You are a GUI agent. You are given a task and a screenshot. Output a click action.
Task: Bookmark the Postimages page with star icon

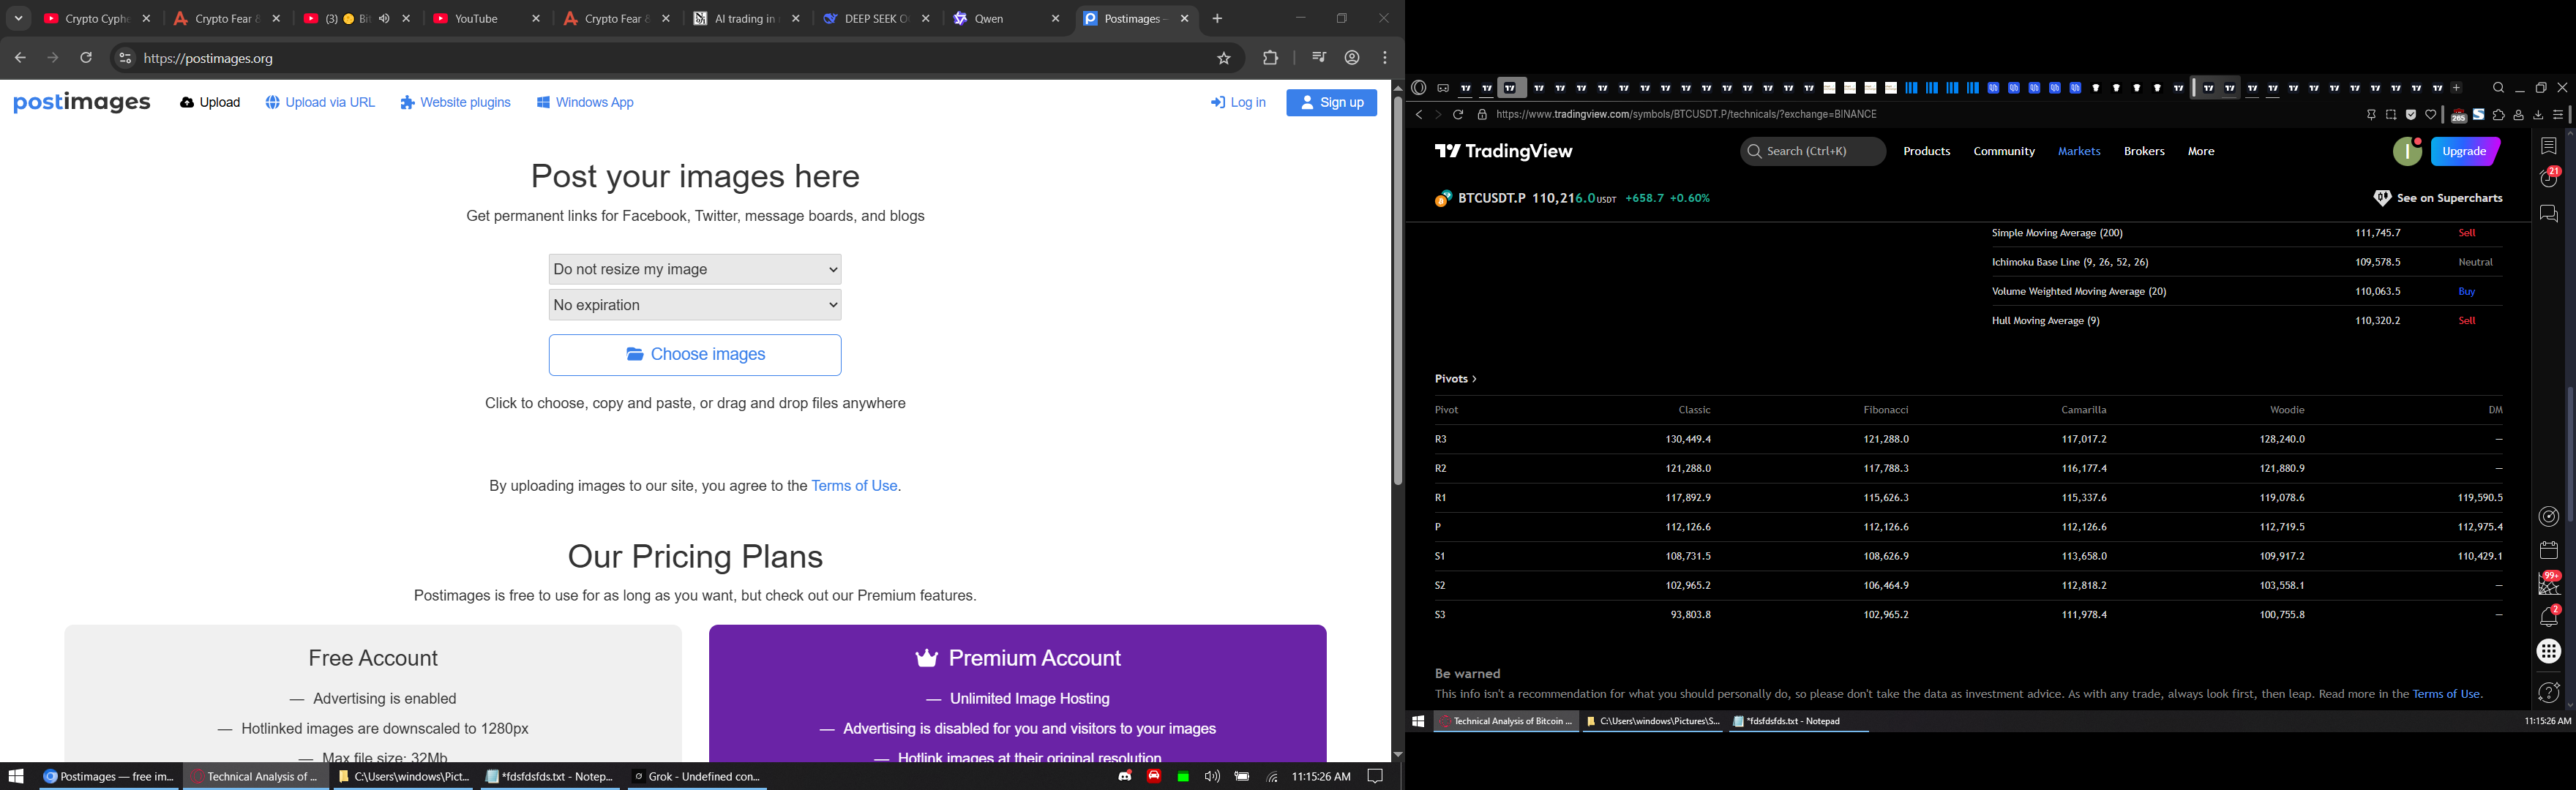pyautogui.click(x=1223, y=59)
